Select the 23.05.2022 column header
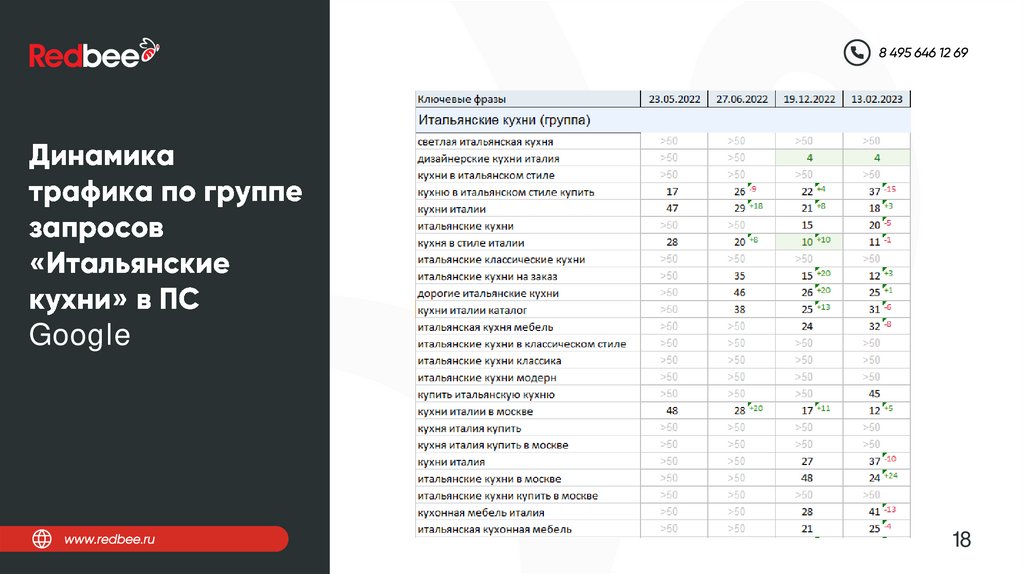Viewport: 1024px width, 574px height. pyautogui.click(x=674, y=99)
